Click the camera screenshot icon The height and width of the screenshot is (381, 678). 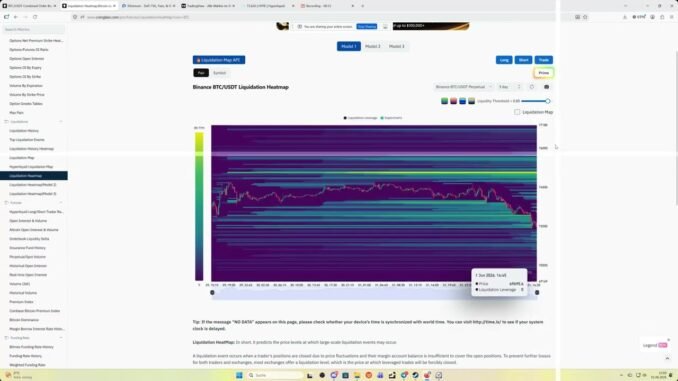pos(547,87)
